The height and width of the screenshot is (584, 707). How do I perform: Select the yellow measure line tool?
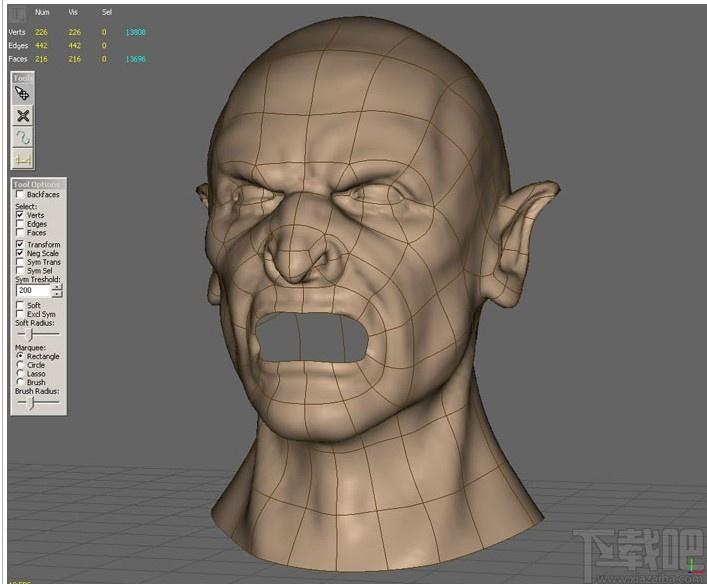point(23,159)
